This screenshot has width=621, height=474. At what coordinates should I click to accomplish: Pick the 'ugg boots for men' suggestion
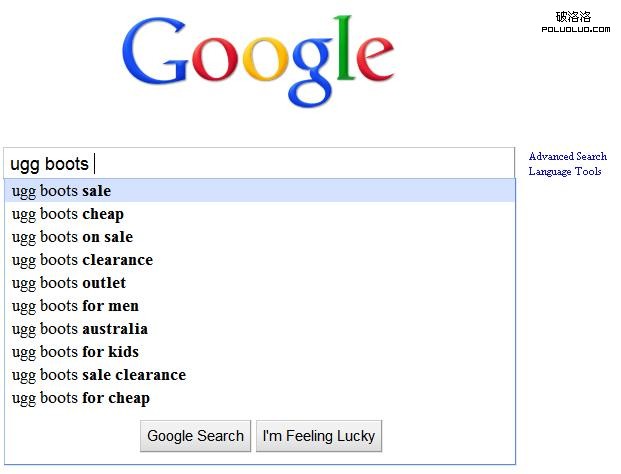75,306
